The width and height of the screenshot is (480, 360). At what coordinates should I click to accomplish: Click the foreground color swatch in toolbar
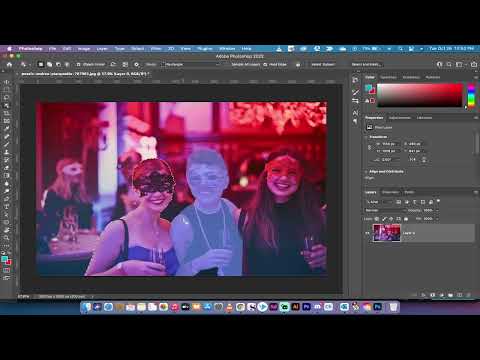pos(4,259)
